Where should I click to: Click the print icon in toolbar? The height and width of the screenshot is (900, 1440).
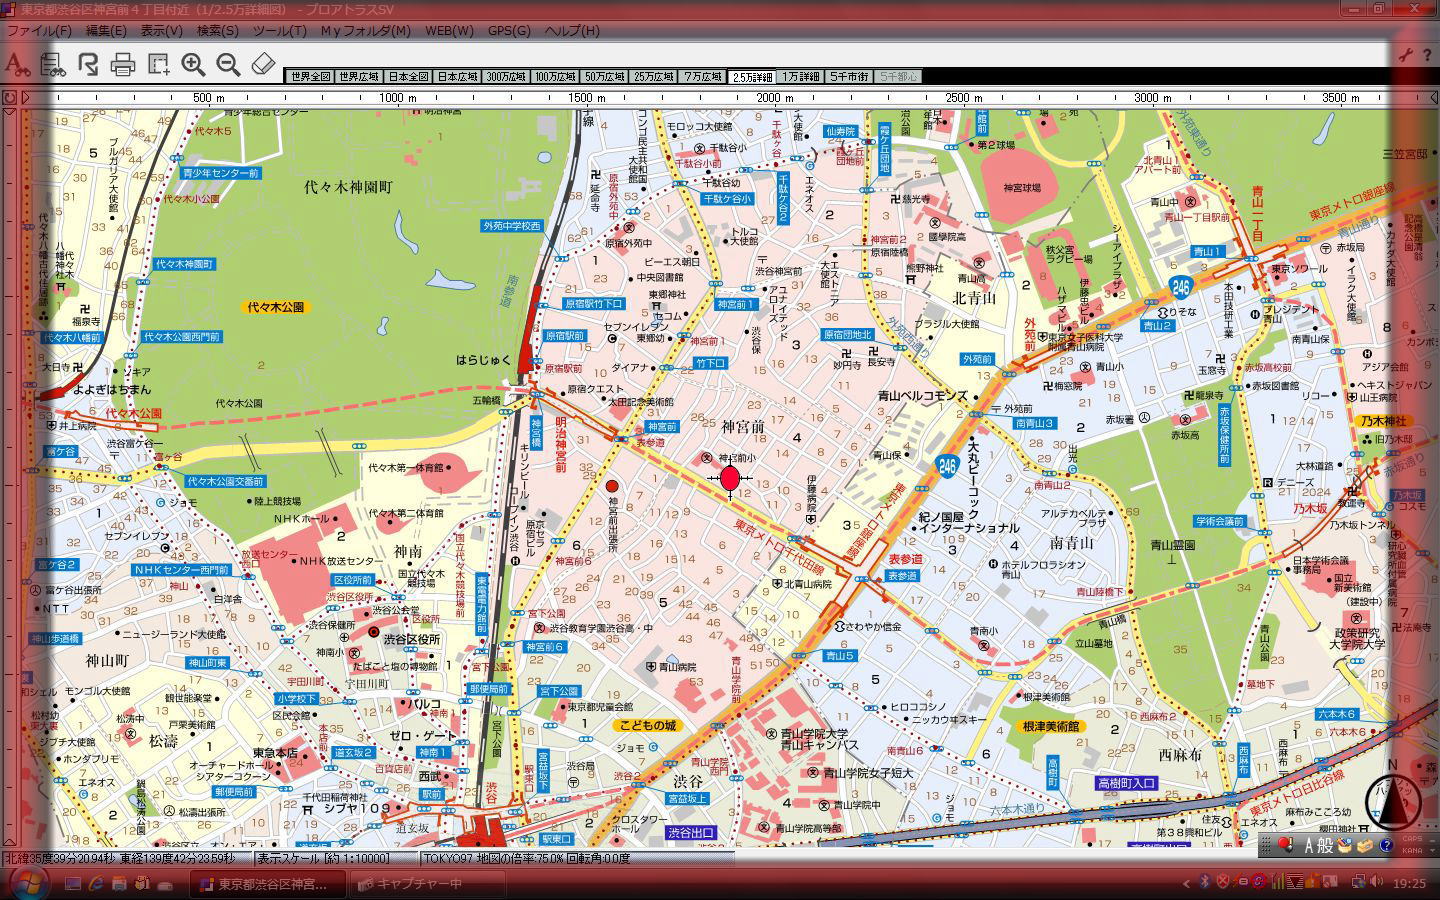click(123, 65)
